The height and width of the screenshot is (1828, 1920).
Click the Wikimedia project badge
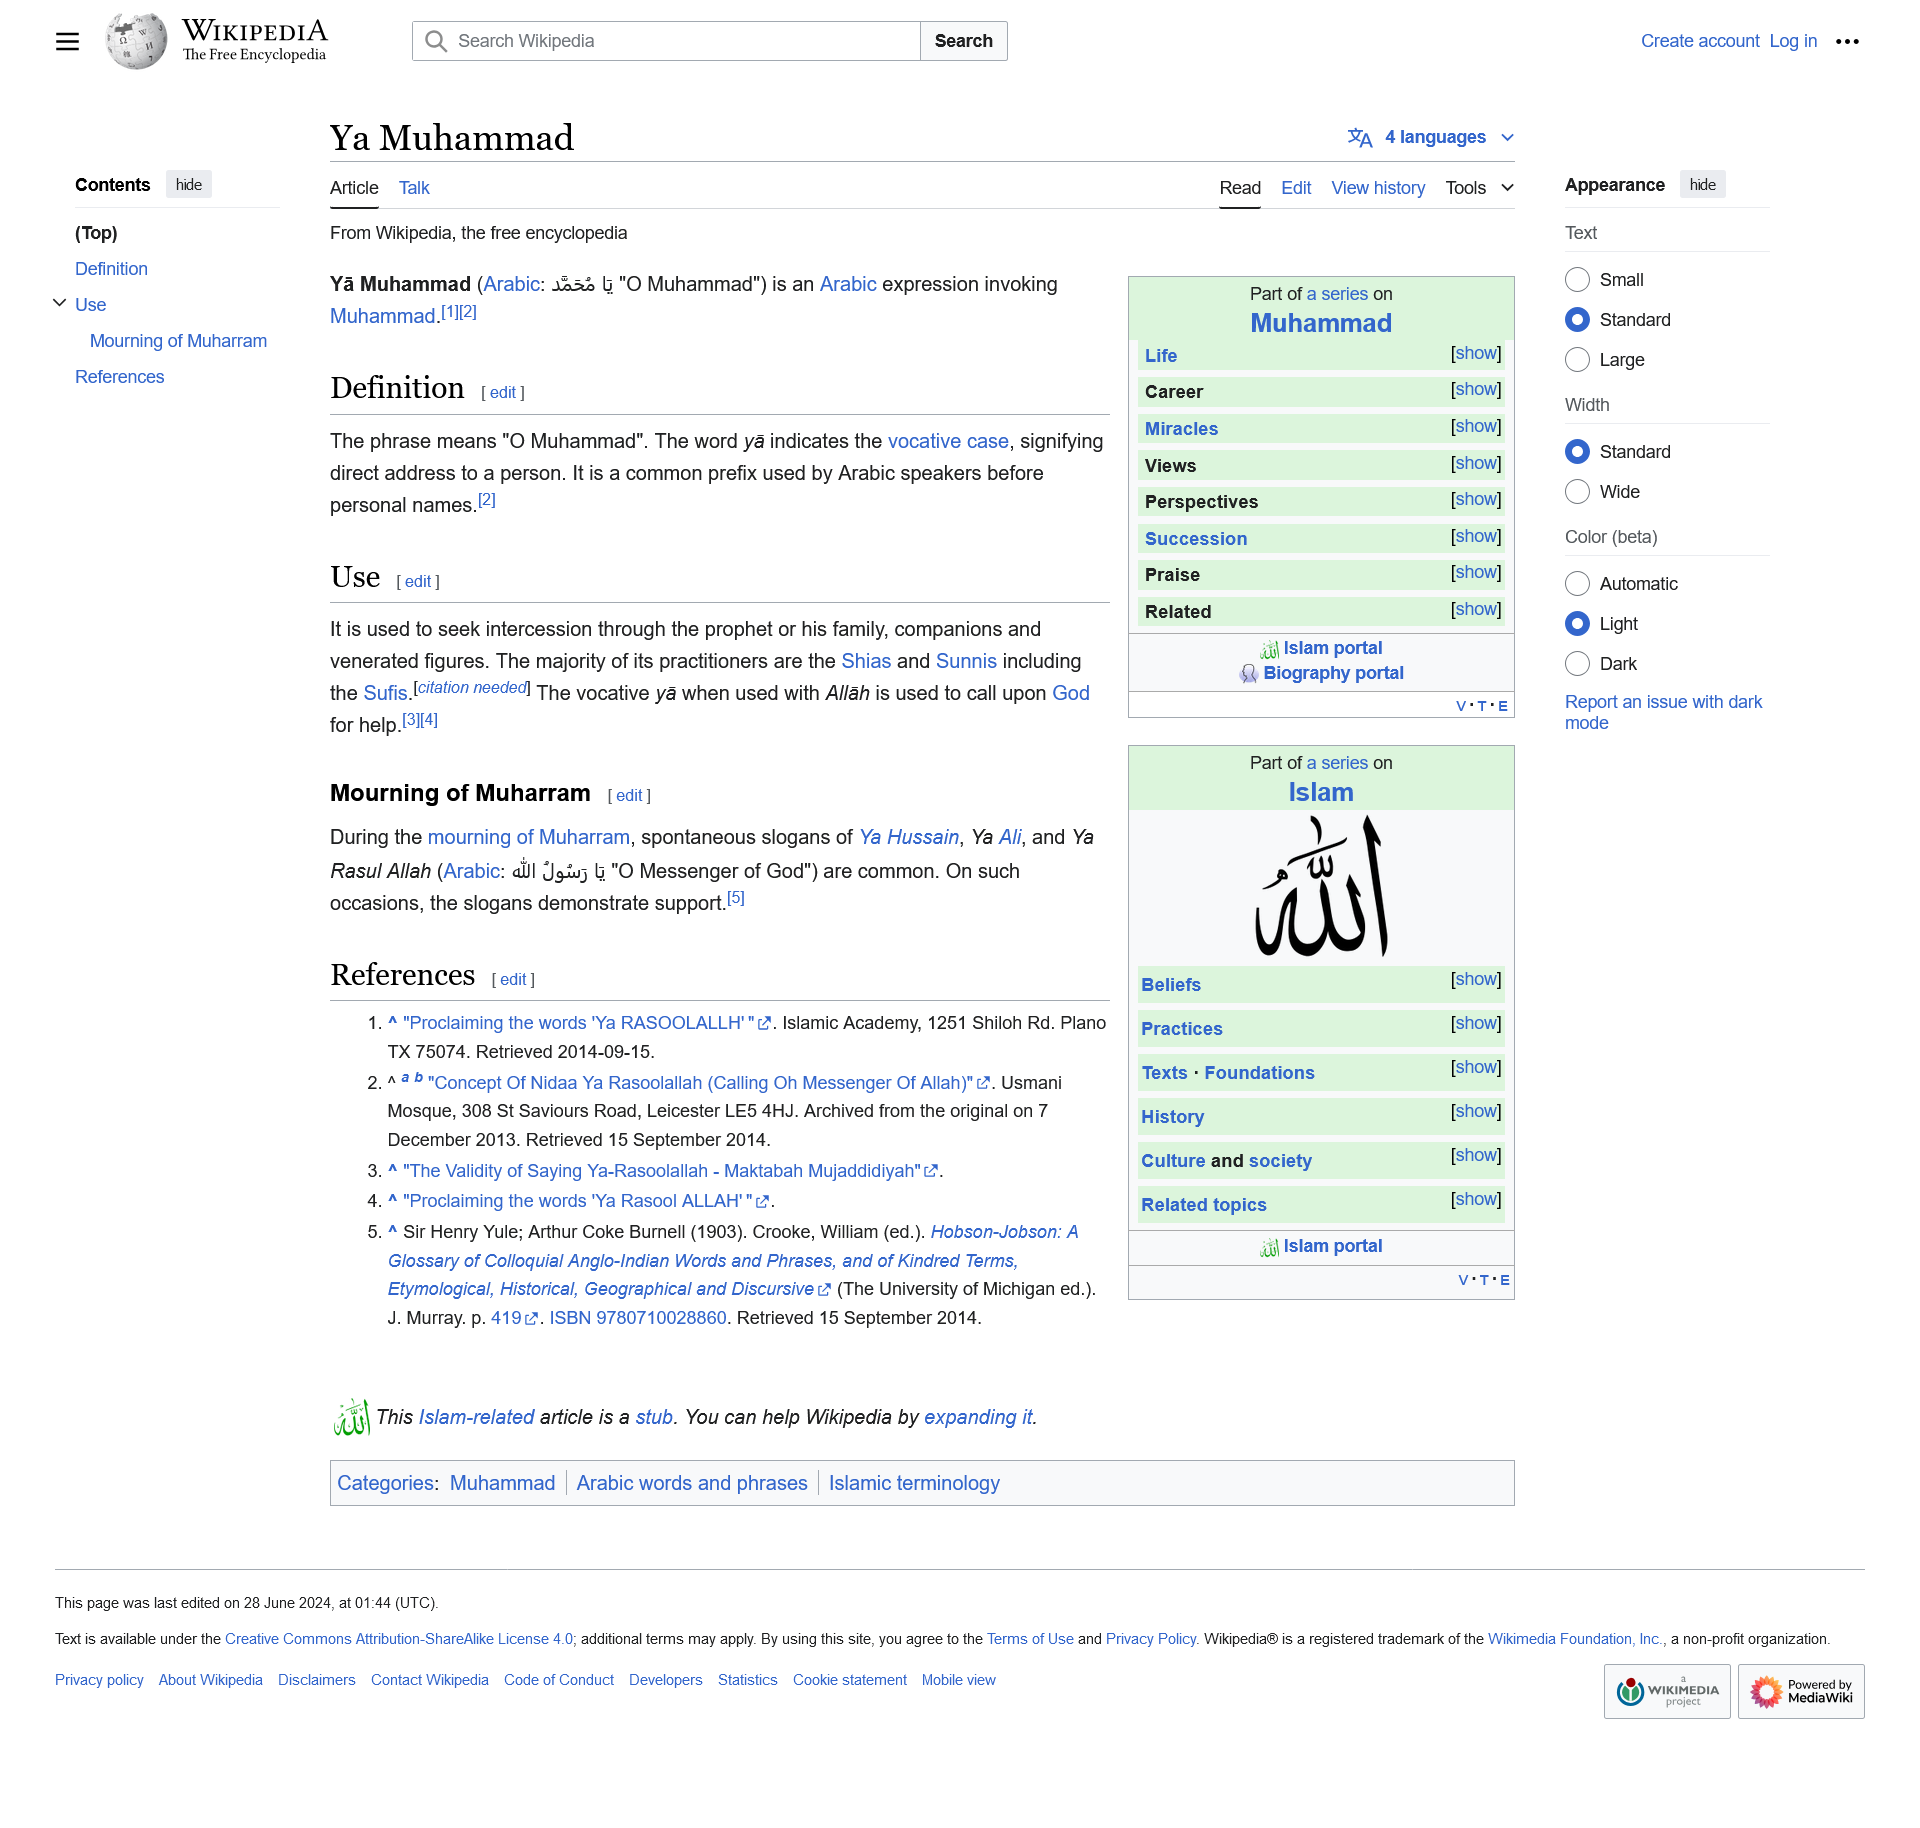pos(1666,1691)
